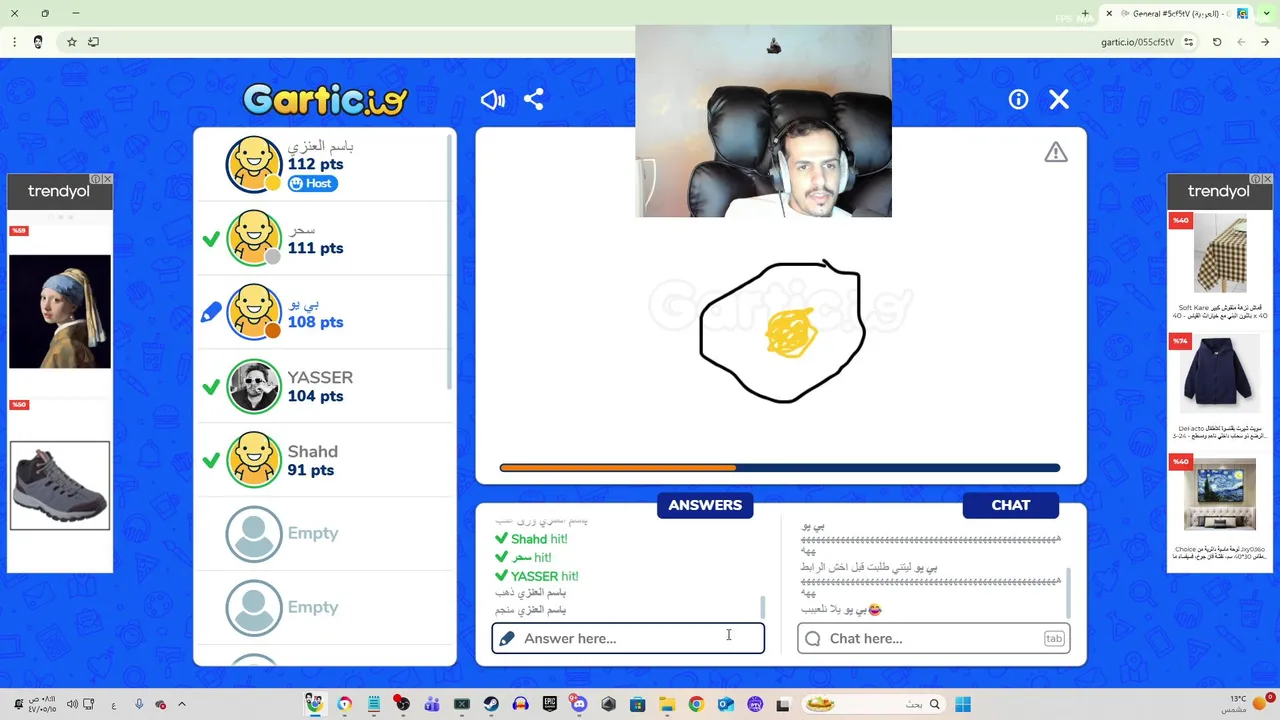1280x720 pixels.
Task: Focus the 'Answer here...' input field
Action: (628, 638)
